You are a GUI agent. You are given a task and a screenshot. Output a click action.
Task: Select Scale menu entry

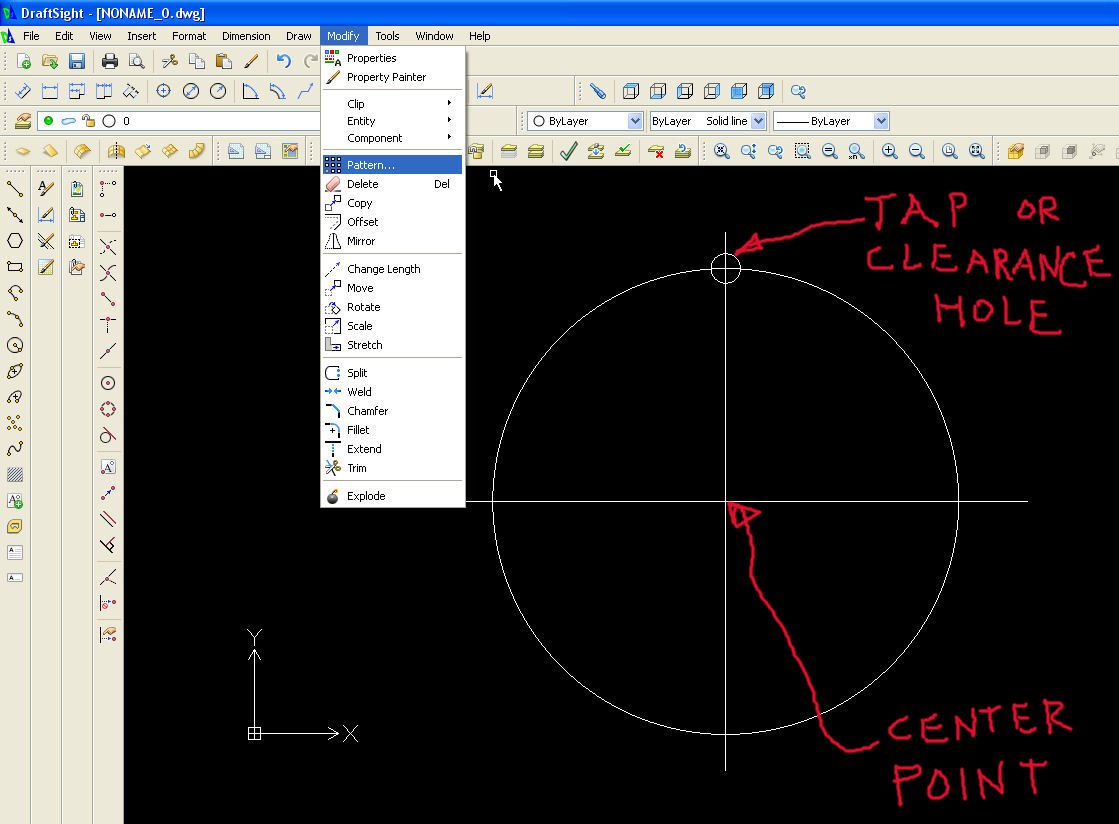(x=393, y=326)
